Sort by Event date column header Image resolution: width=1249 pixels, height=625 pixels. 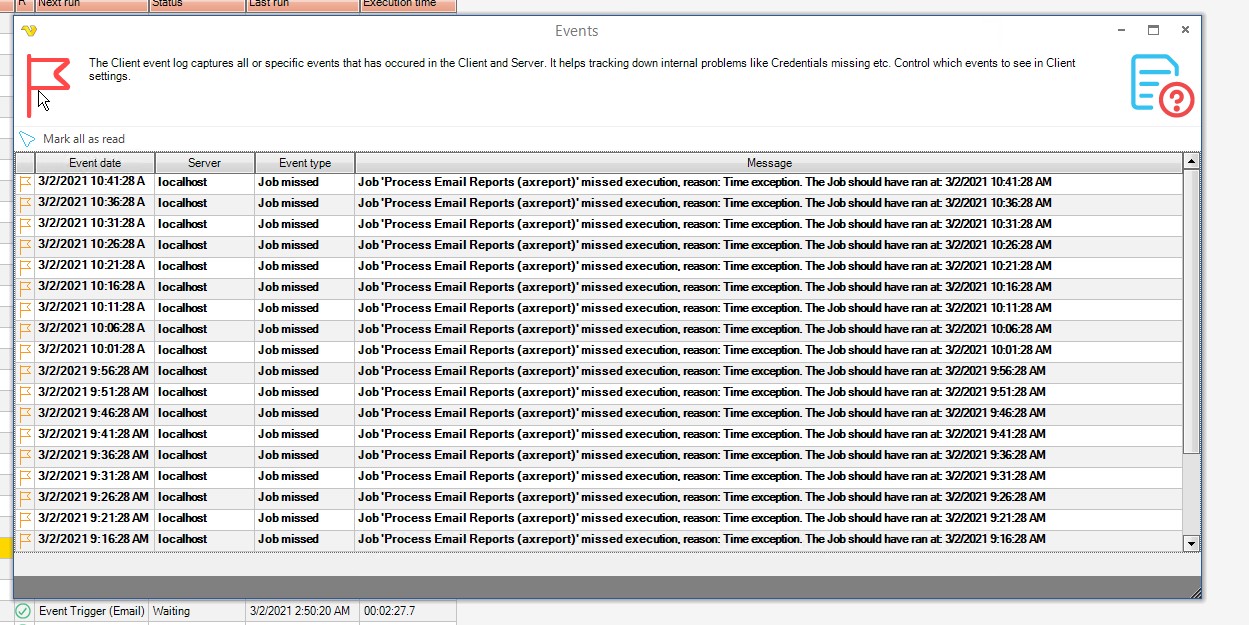coord(95,163)
